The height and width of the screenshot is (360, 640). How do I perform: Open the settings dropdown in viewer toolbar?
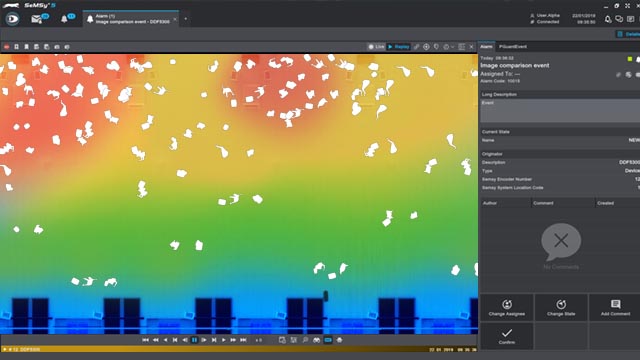[x=448, y=47]
